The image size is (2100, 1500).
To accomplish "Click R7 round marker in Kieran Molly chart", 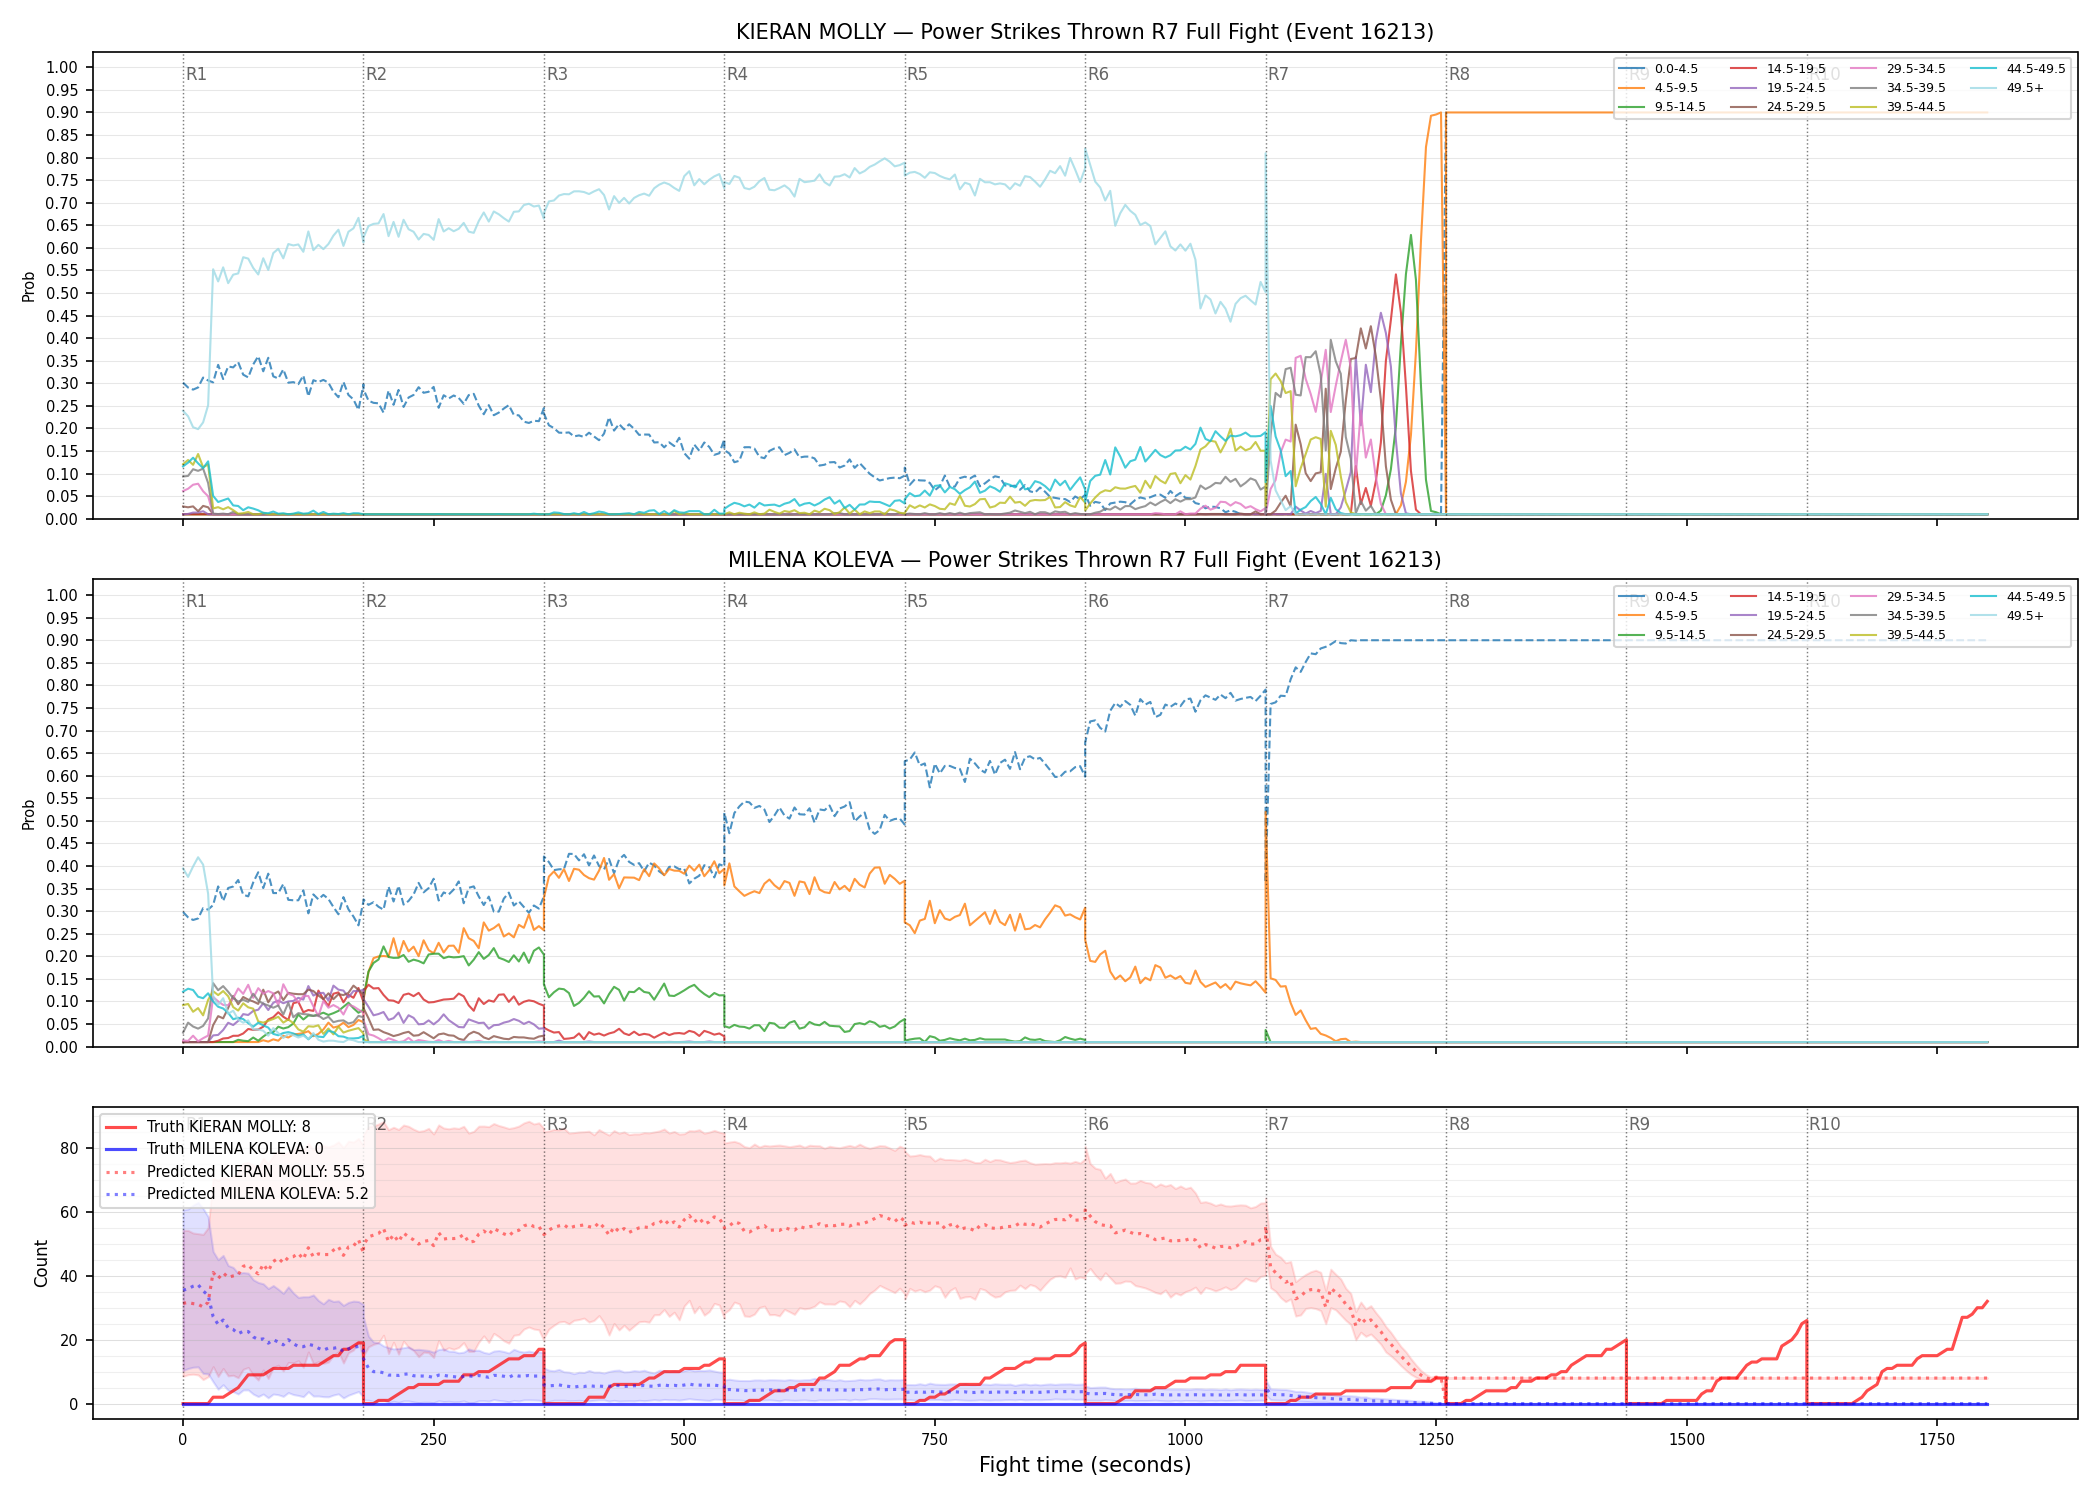I will coord(1278,74).
